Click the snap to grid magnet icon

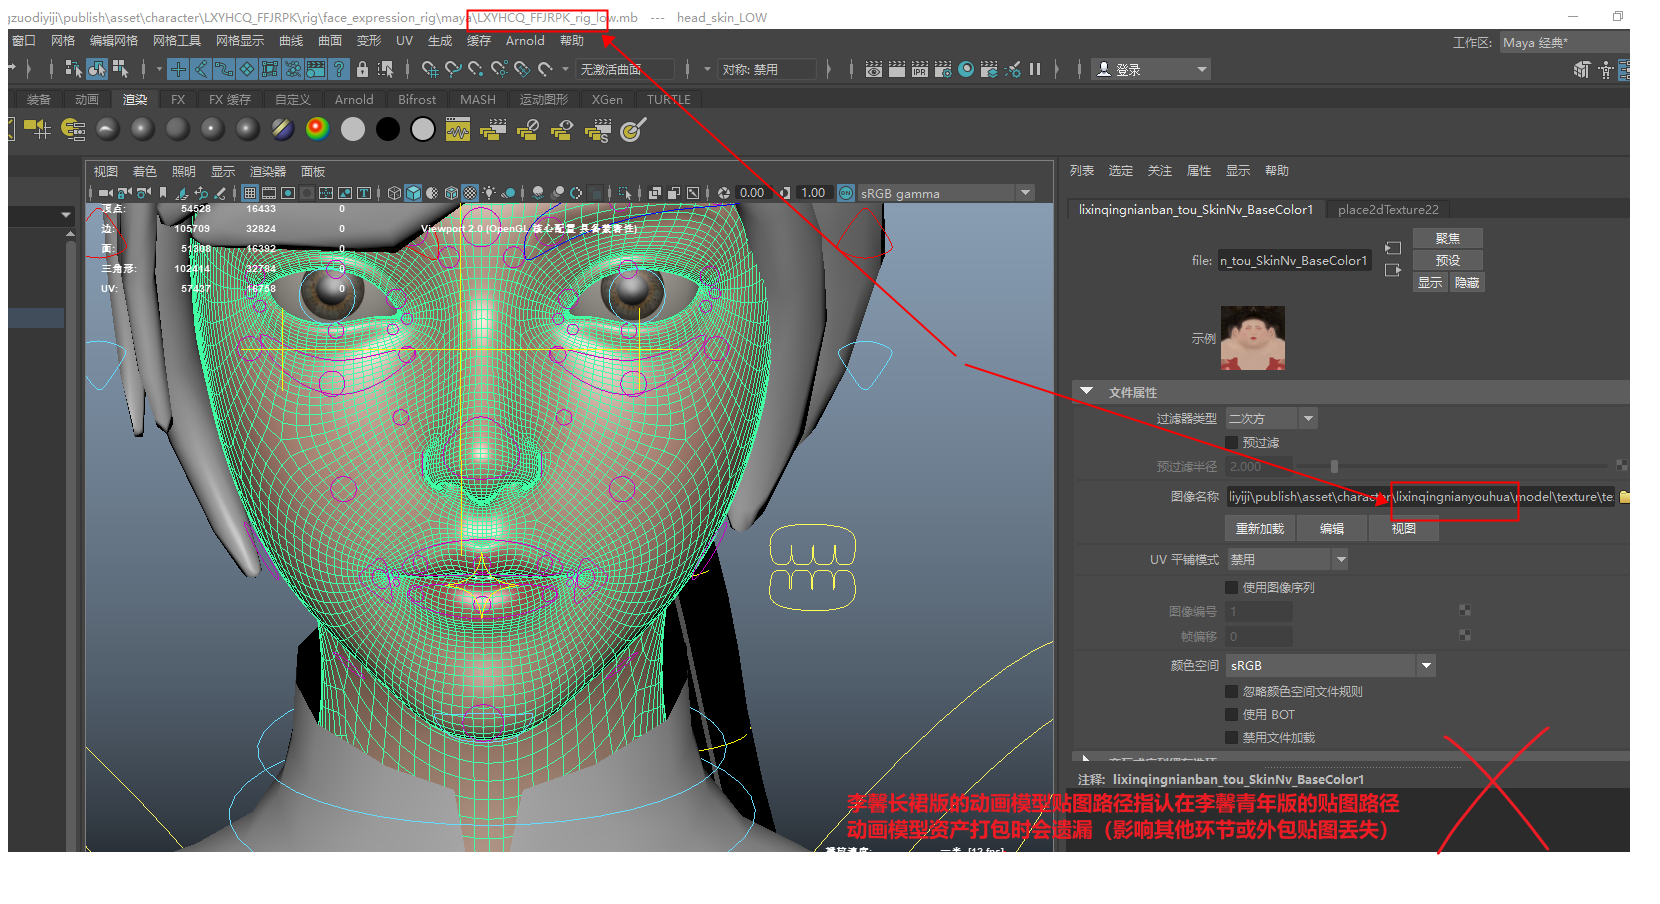click(430, 69)
